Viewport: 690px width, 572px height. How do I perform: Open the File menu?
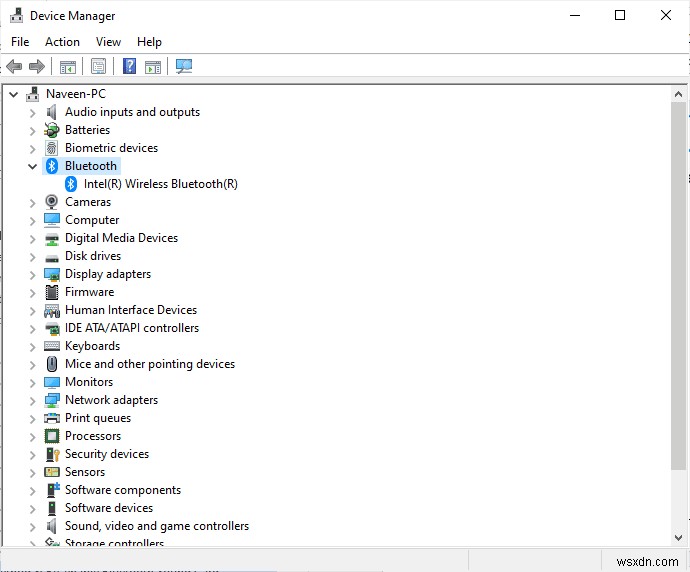tap(20, 42)
